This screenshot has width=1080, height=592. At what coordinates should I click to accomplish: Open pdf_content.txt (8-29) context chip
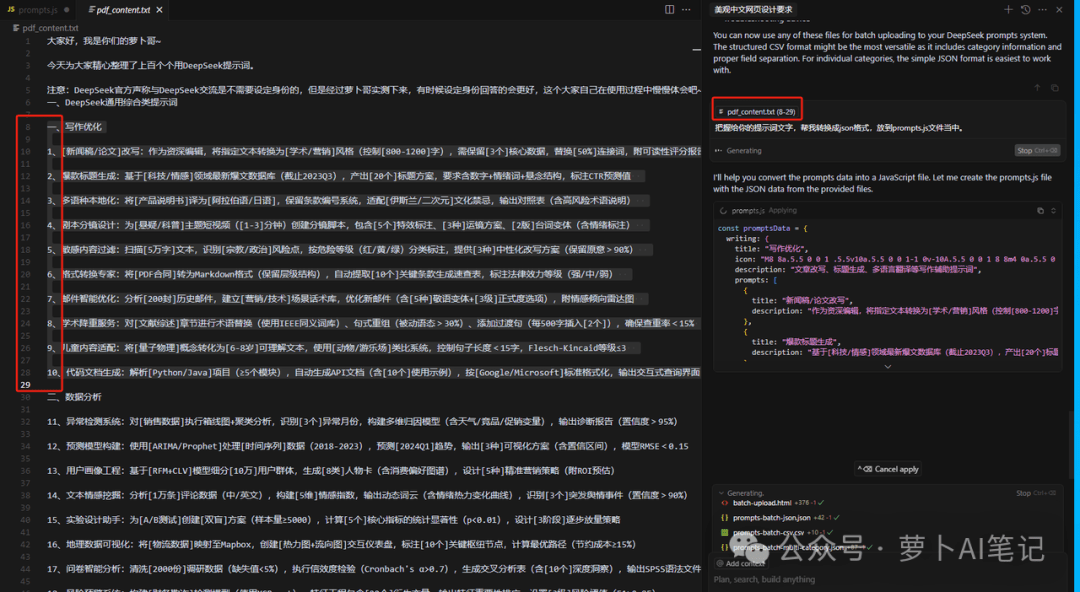coord(757,112)
